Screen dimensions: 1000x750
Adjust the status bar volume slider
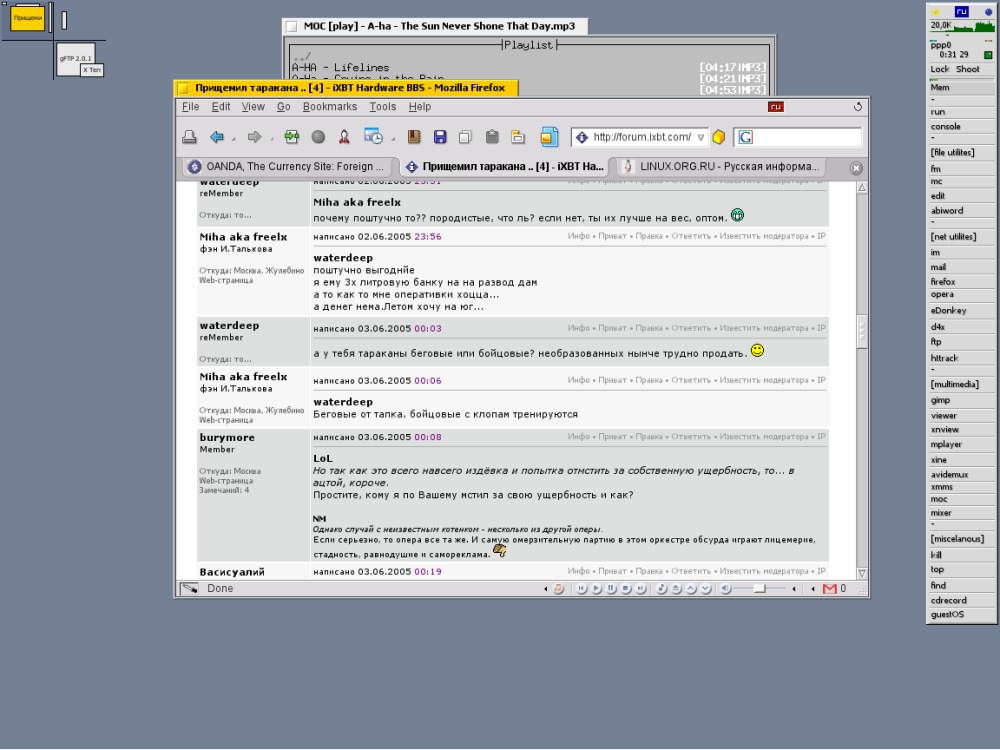click(759, 589)
